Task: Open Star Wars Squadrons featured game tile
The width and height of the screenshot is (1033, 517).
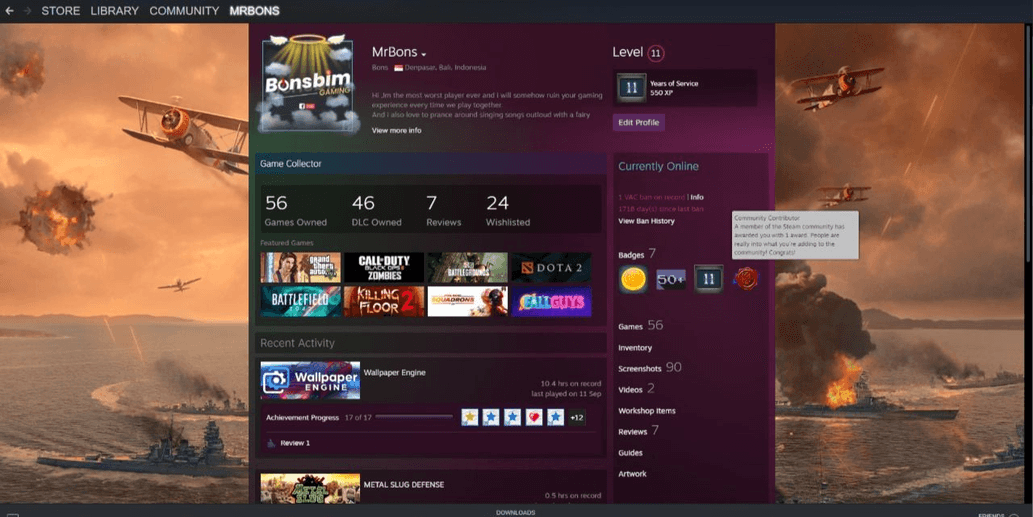Action: coord(468,302)
